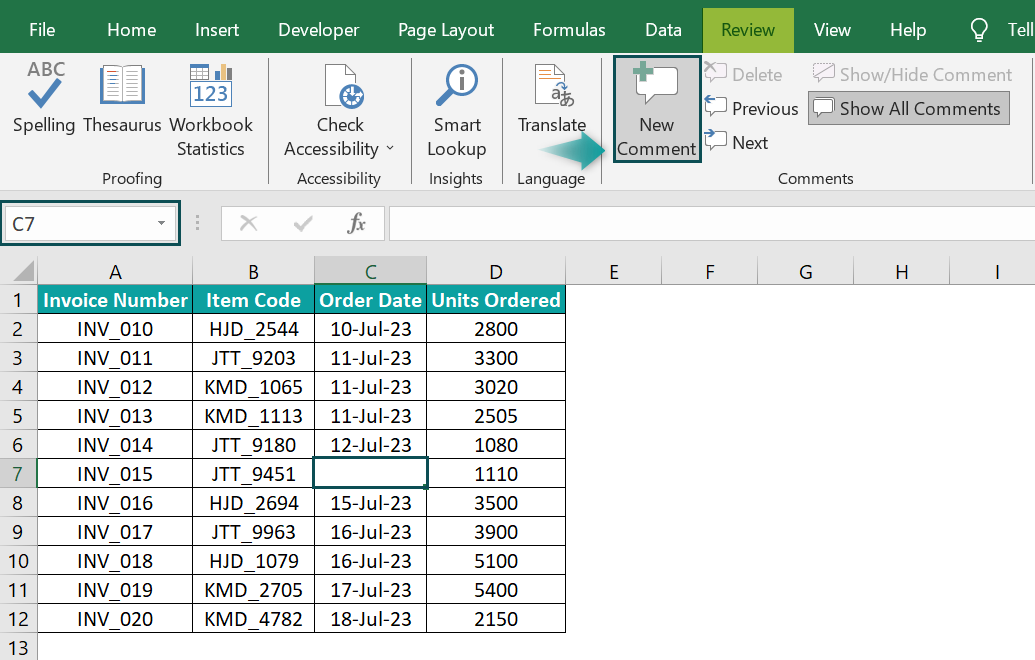Select row 7 header
The width and height of the screenshot is (1035, 660).
coord(18,474)
